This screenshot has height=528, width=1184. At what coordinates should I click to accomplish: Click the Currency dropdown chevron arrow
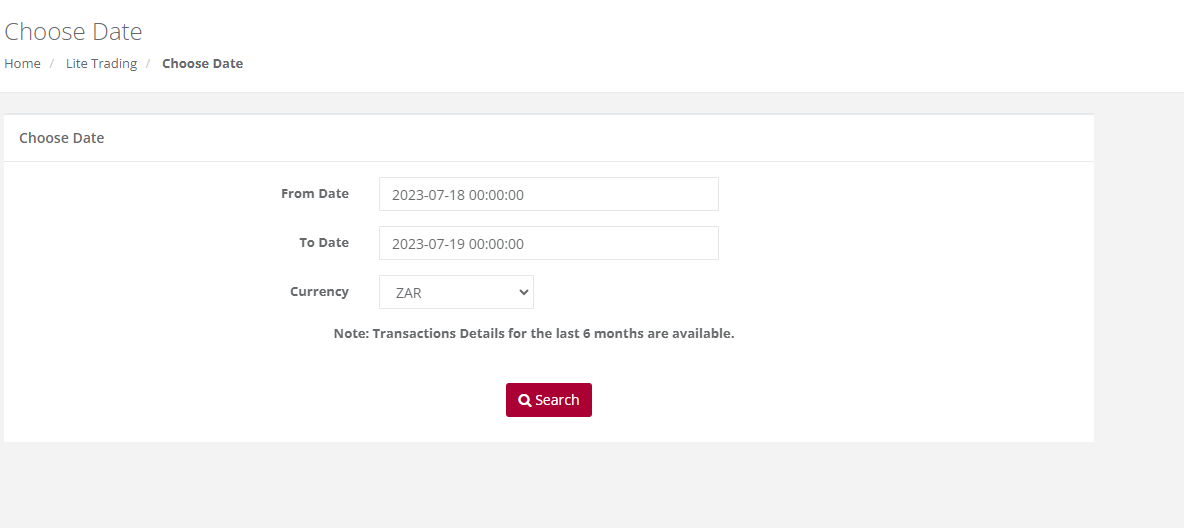click(x=523, y=292)
